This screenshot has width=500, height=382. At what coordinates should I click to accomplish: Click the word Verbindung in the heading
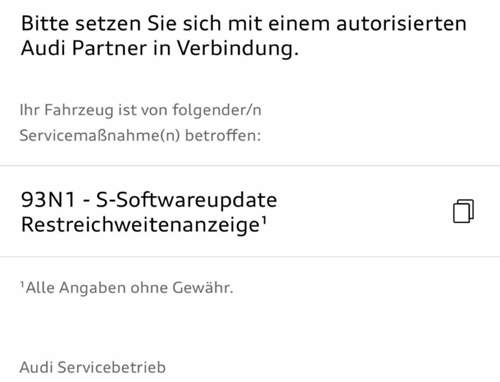[238, 49]
